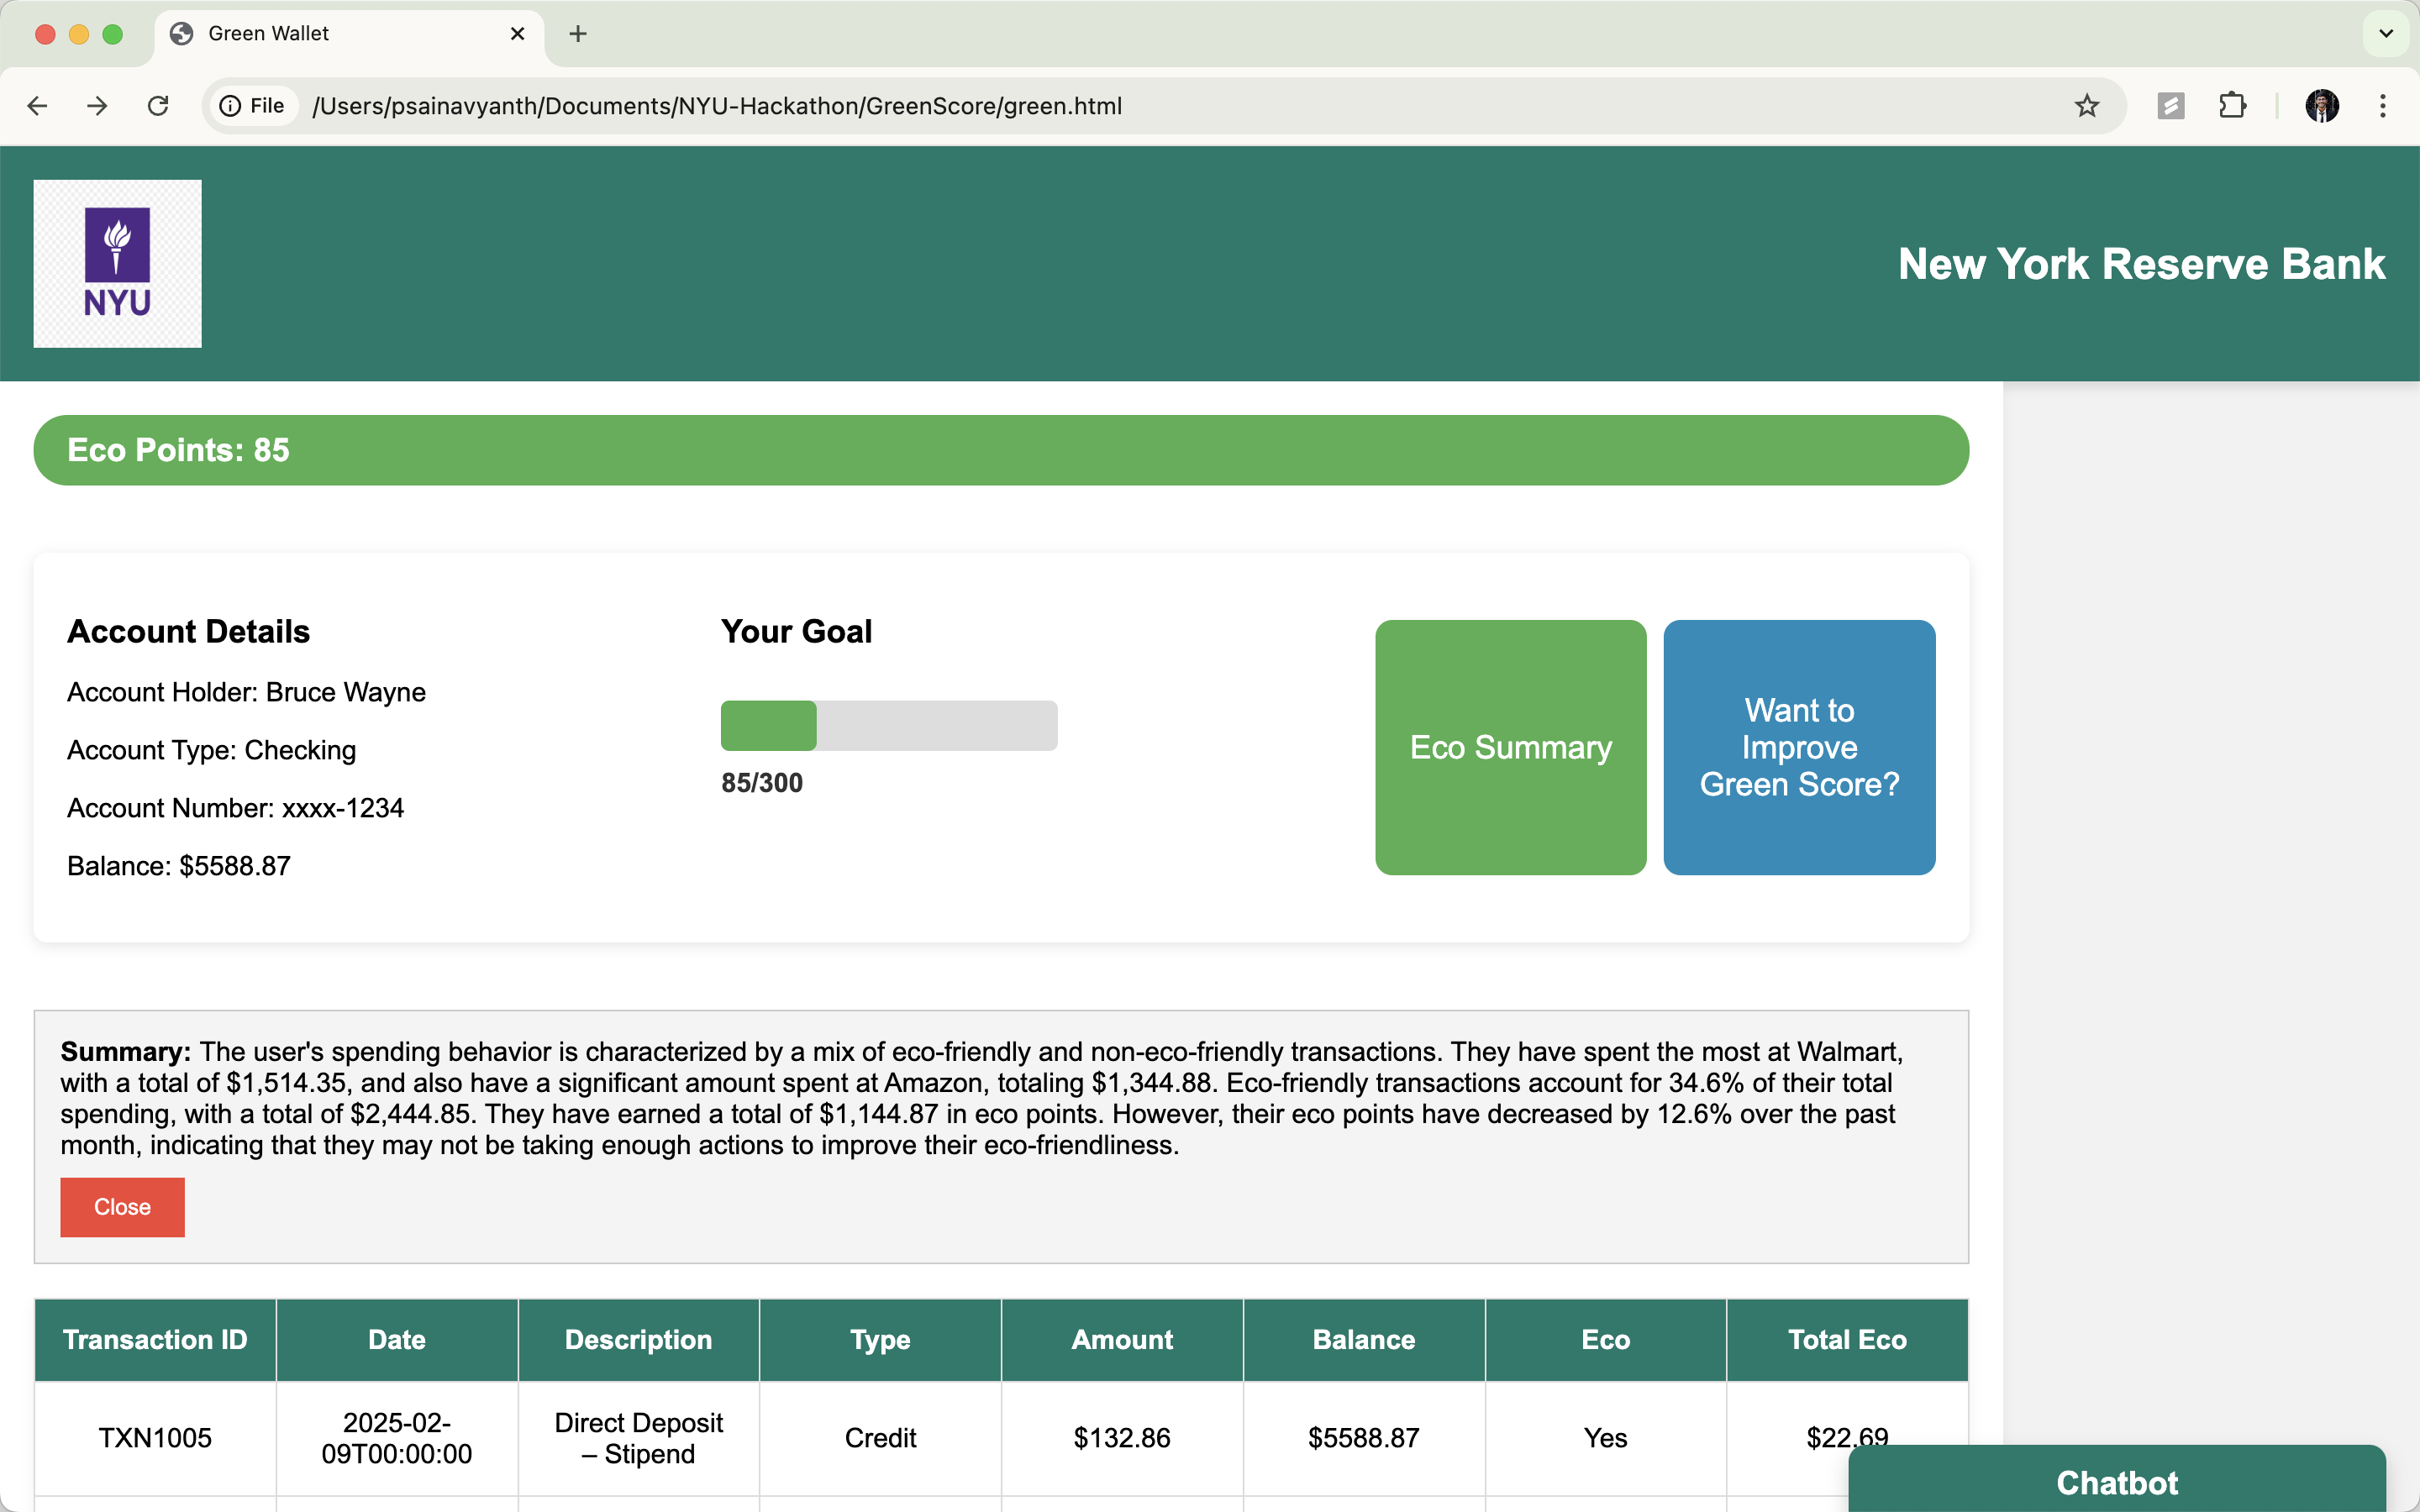Click the gray extension icon beside star
The height and width of the screenshot is (1512, 2420).
2170,106
